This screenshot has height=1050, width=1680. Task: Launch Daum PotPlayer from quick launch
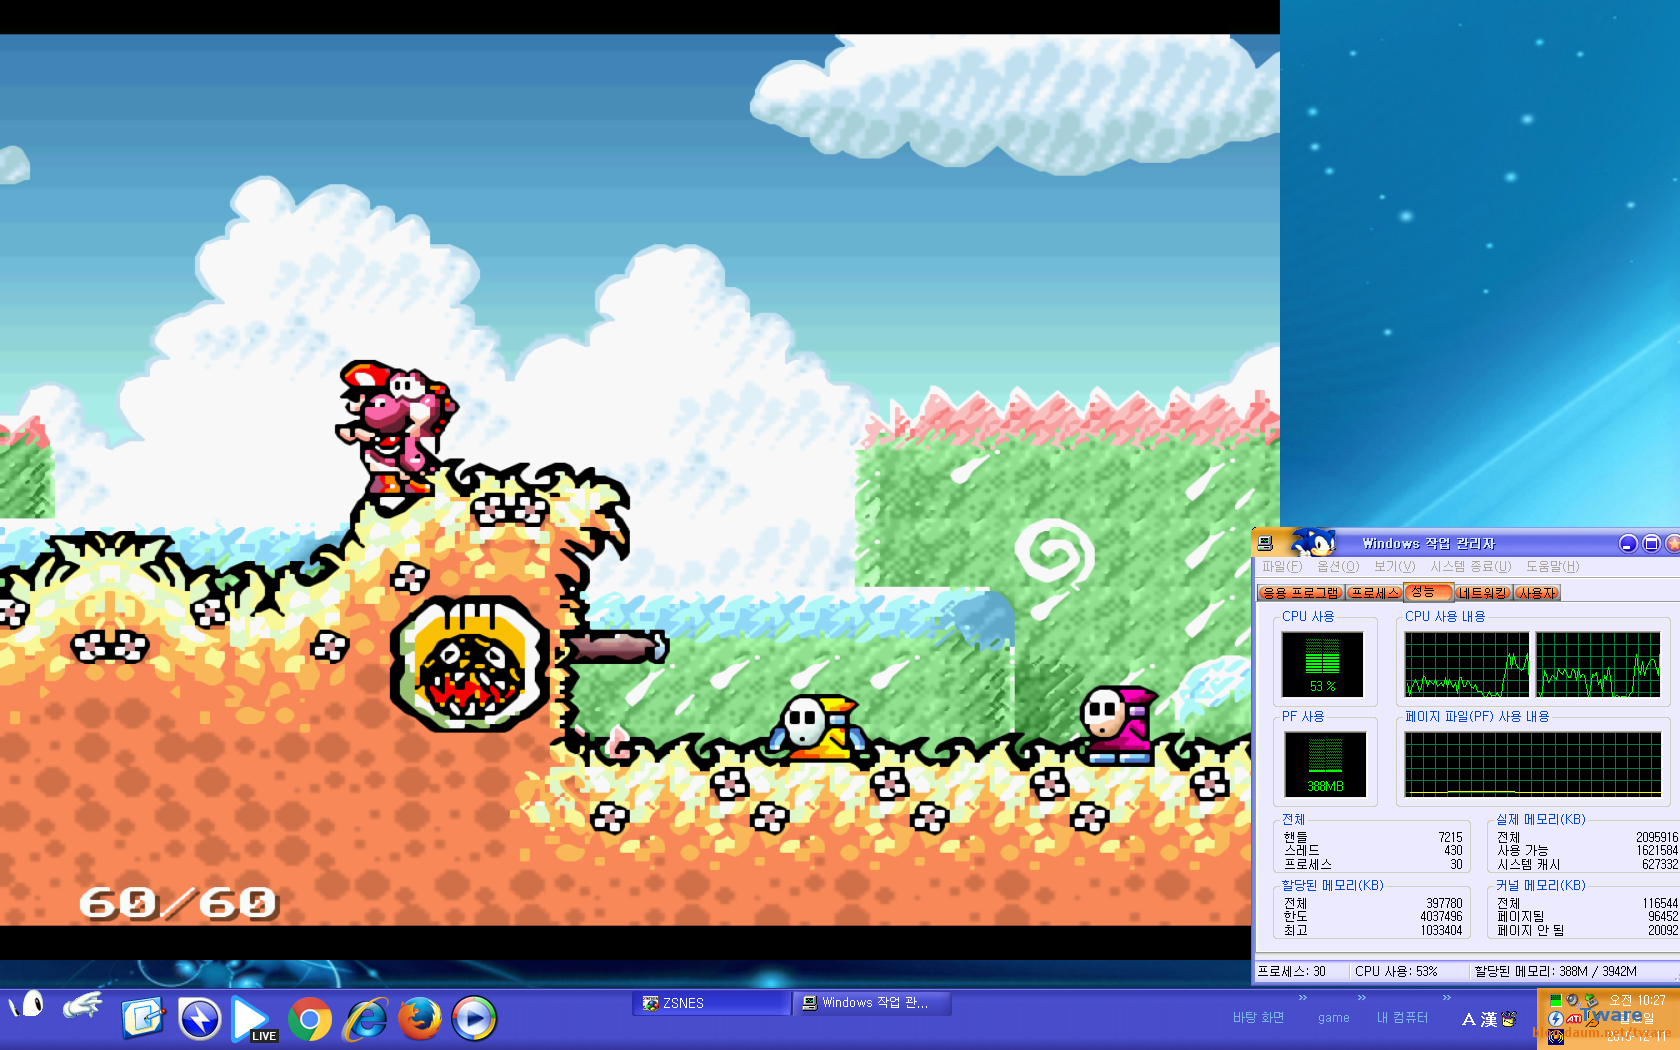pyautogui.click(x=199, y=1018)
